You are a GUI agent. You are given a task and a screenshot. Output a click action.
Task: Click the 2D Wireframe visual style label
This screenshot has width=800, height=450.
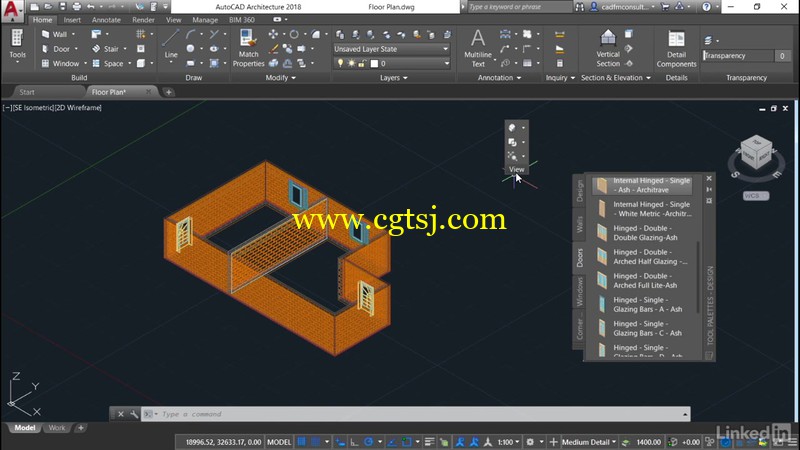tap(78, 108)
